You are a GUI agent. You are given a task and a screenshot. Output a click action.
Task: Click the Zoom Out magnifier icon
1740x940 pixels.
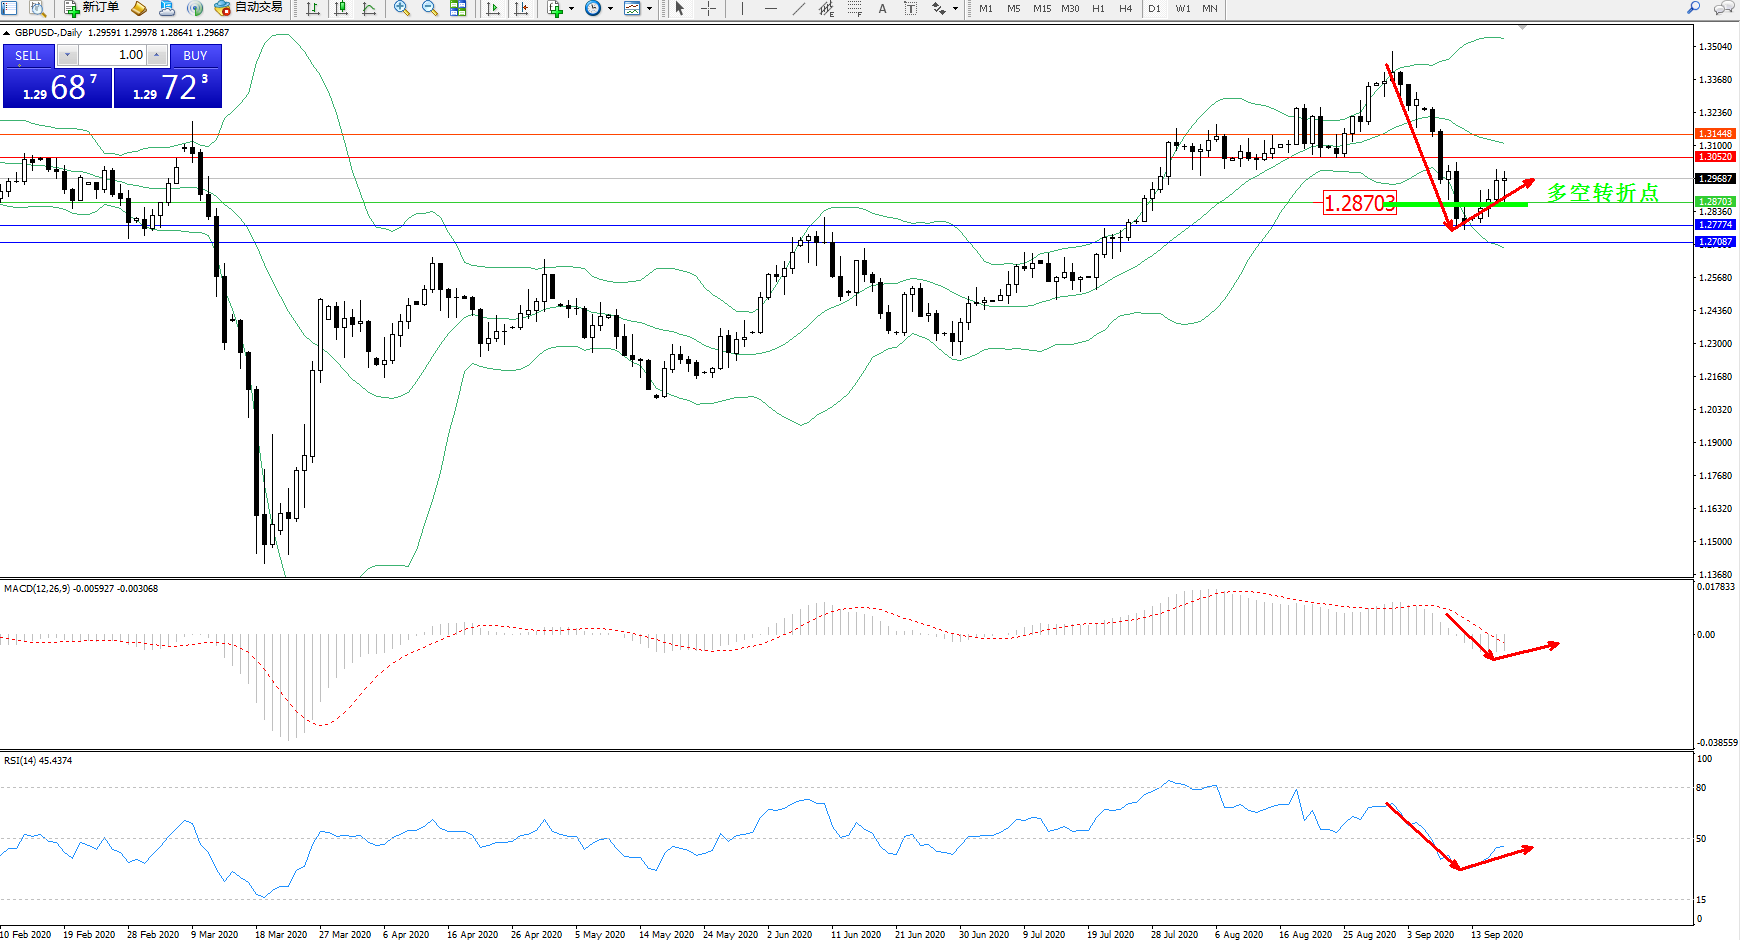430,9
